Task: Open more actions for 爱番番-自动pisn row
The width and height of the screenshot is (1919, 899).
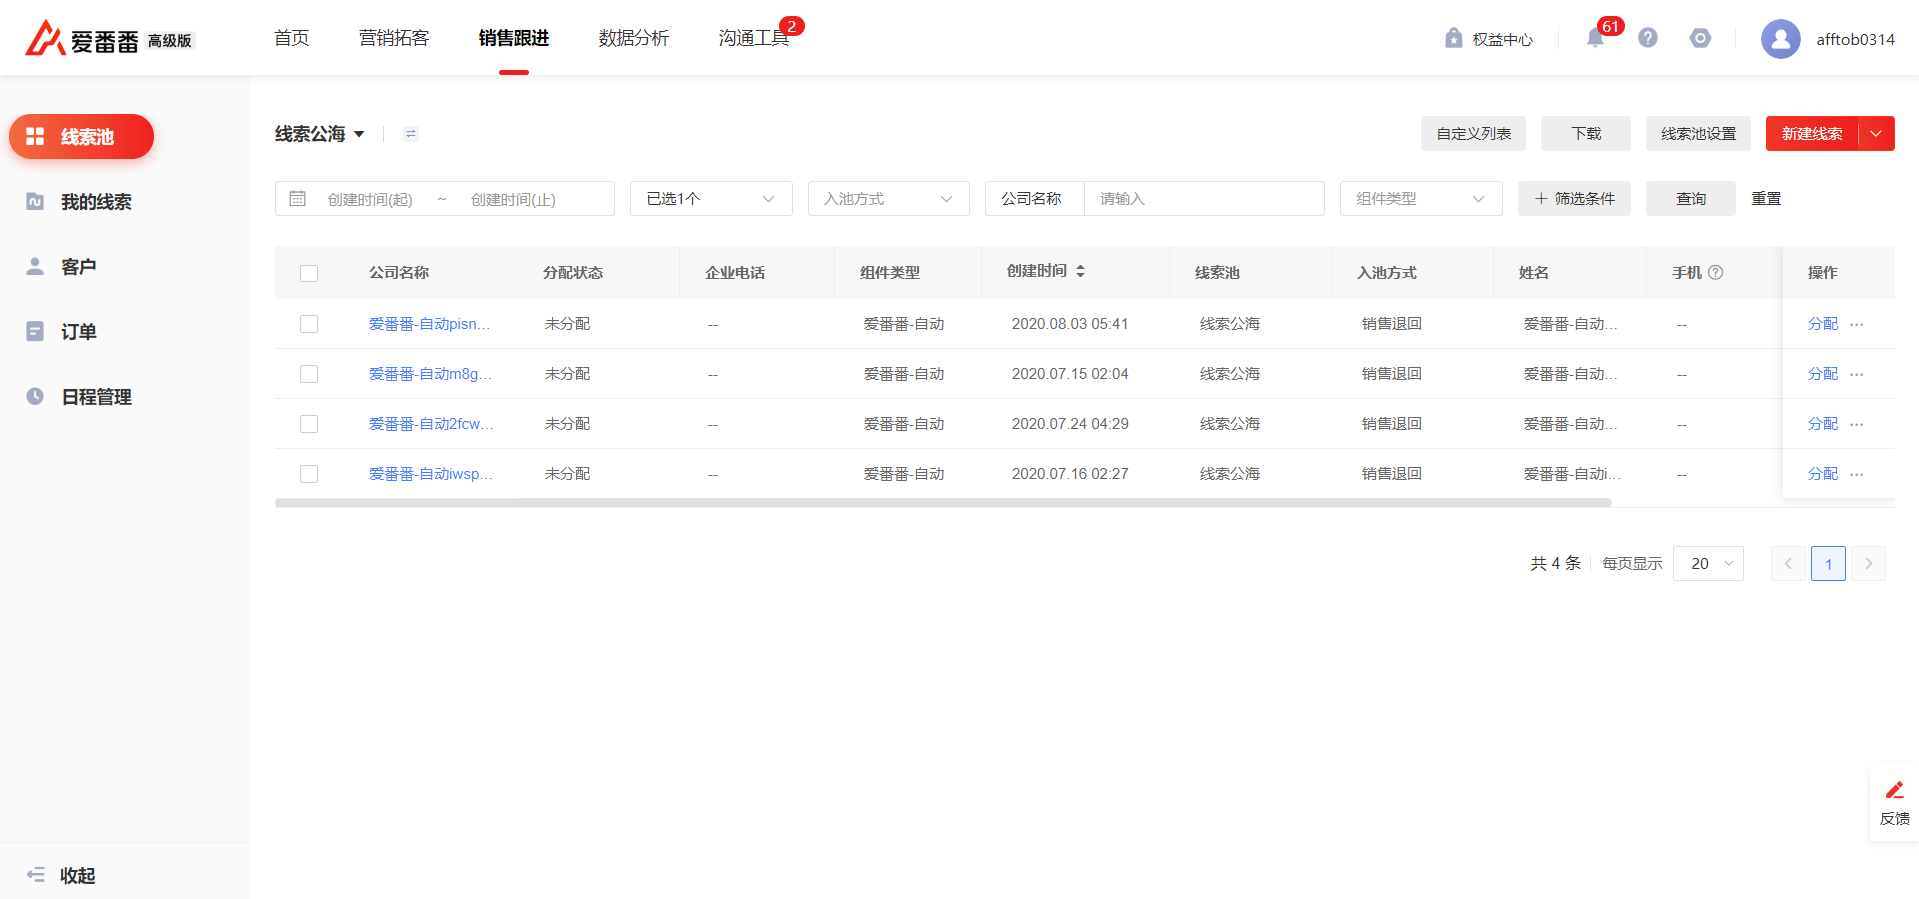Action: click(1857, 324)
